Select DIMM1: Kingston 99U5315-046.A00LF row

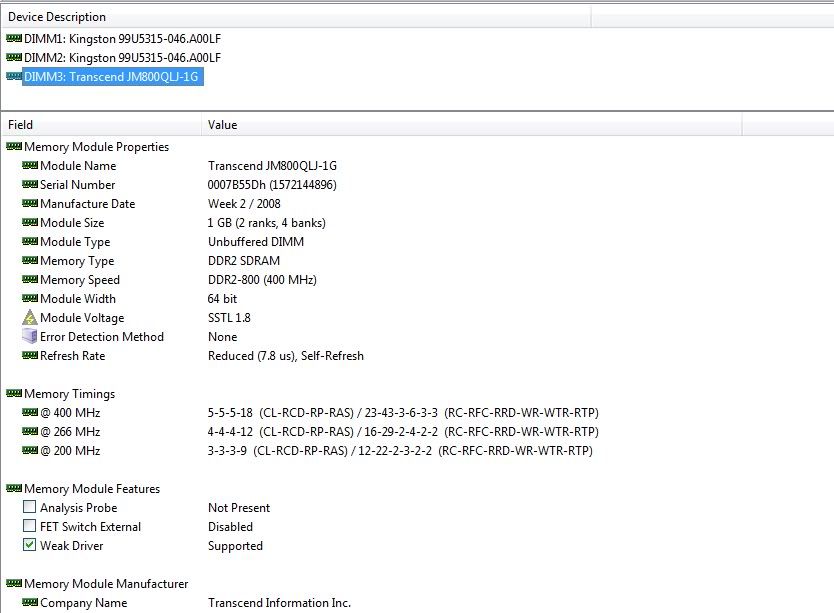click(x=122, y=39)
